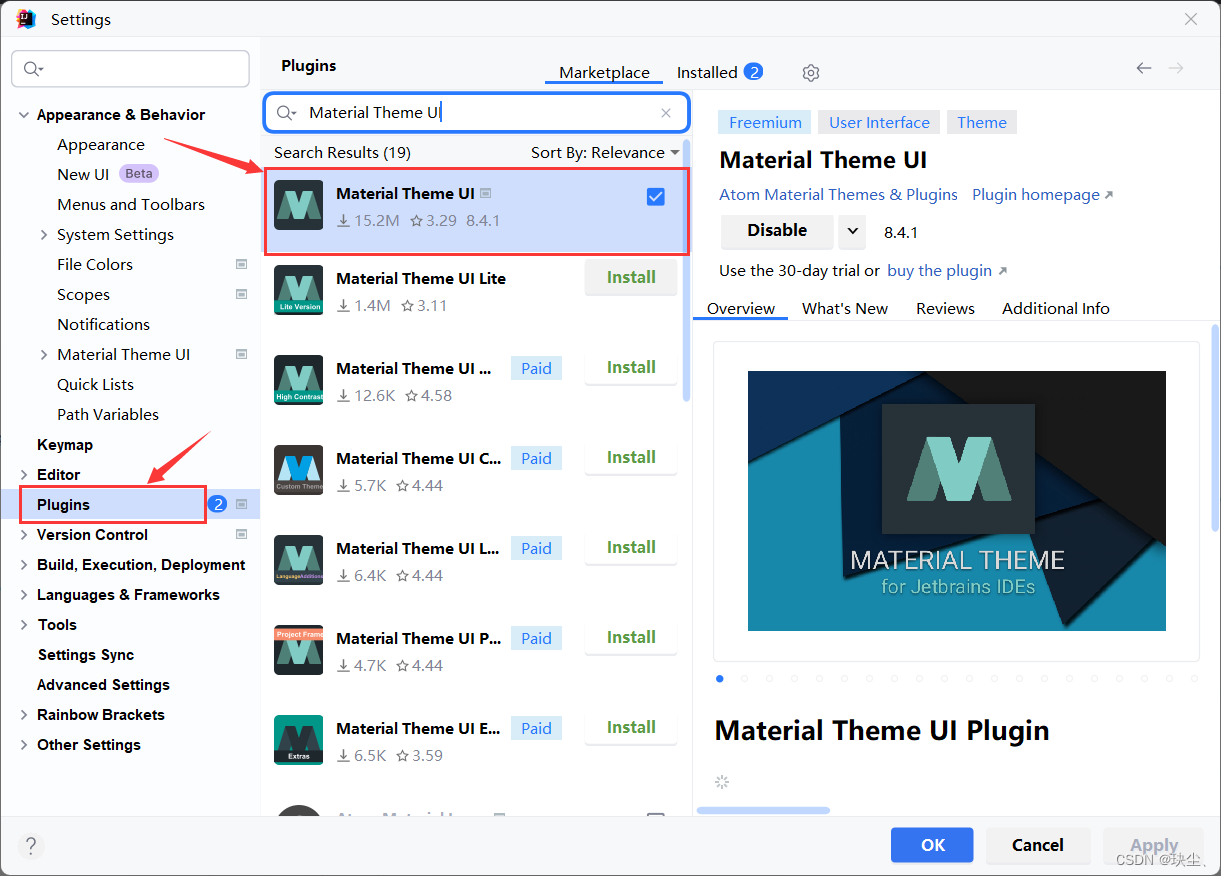
Task: Click the back navigation arrow
Action: click(1144, 68)
